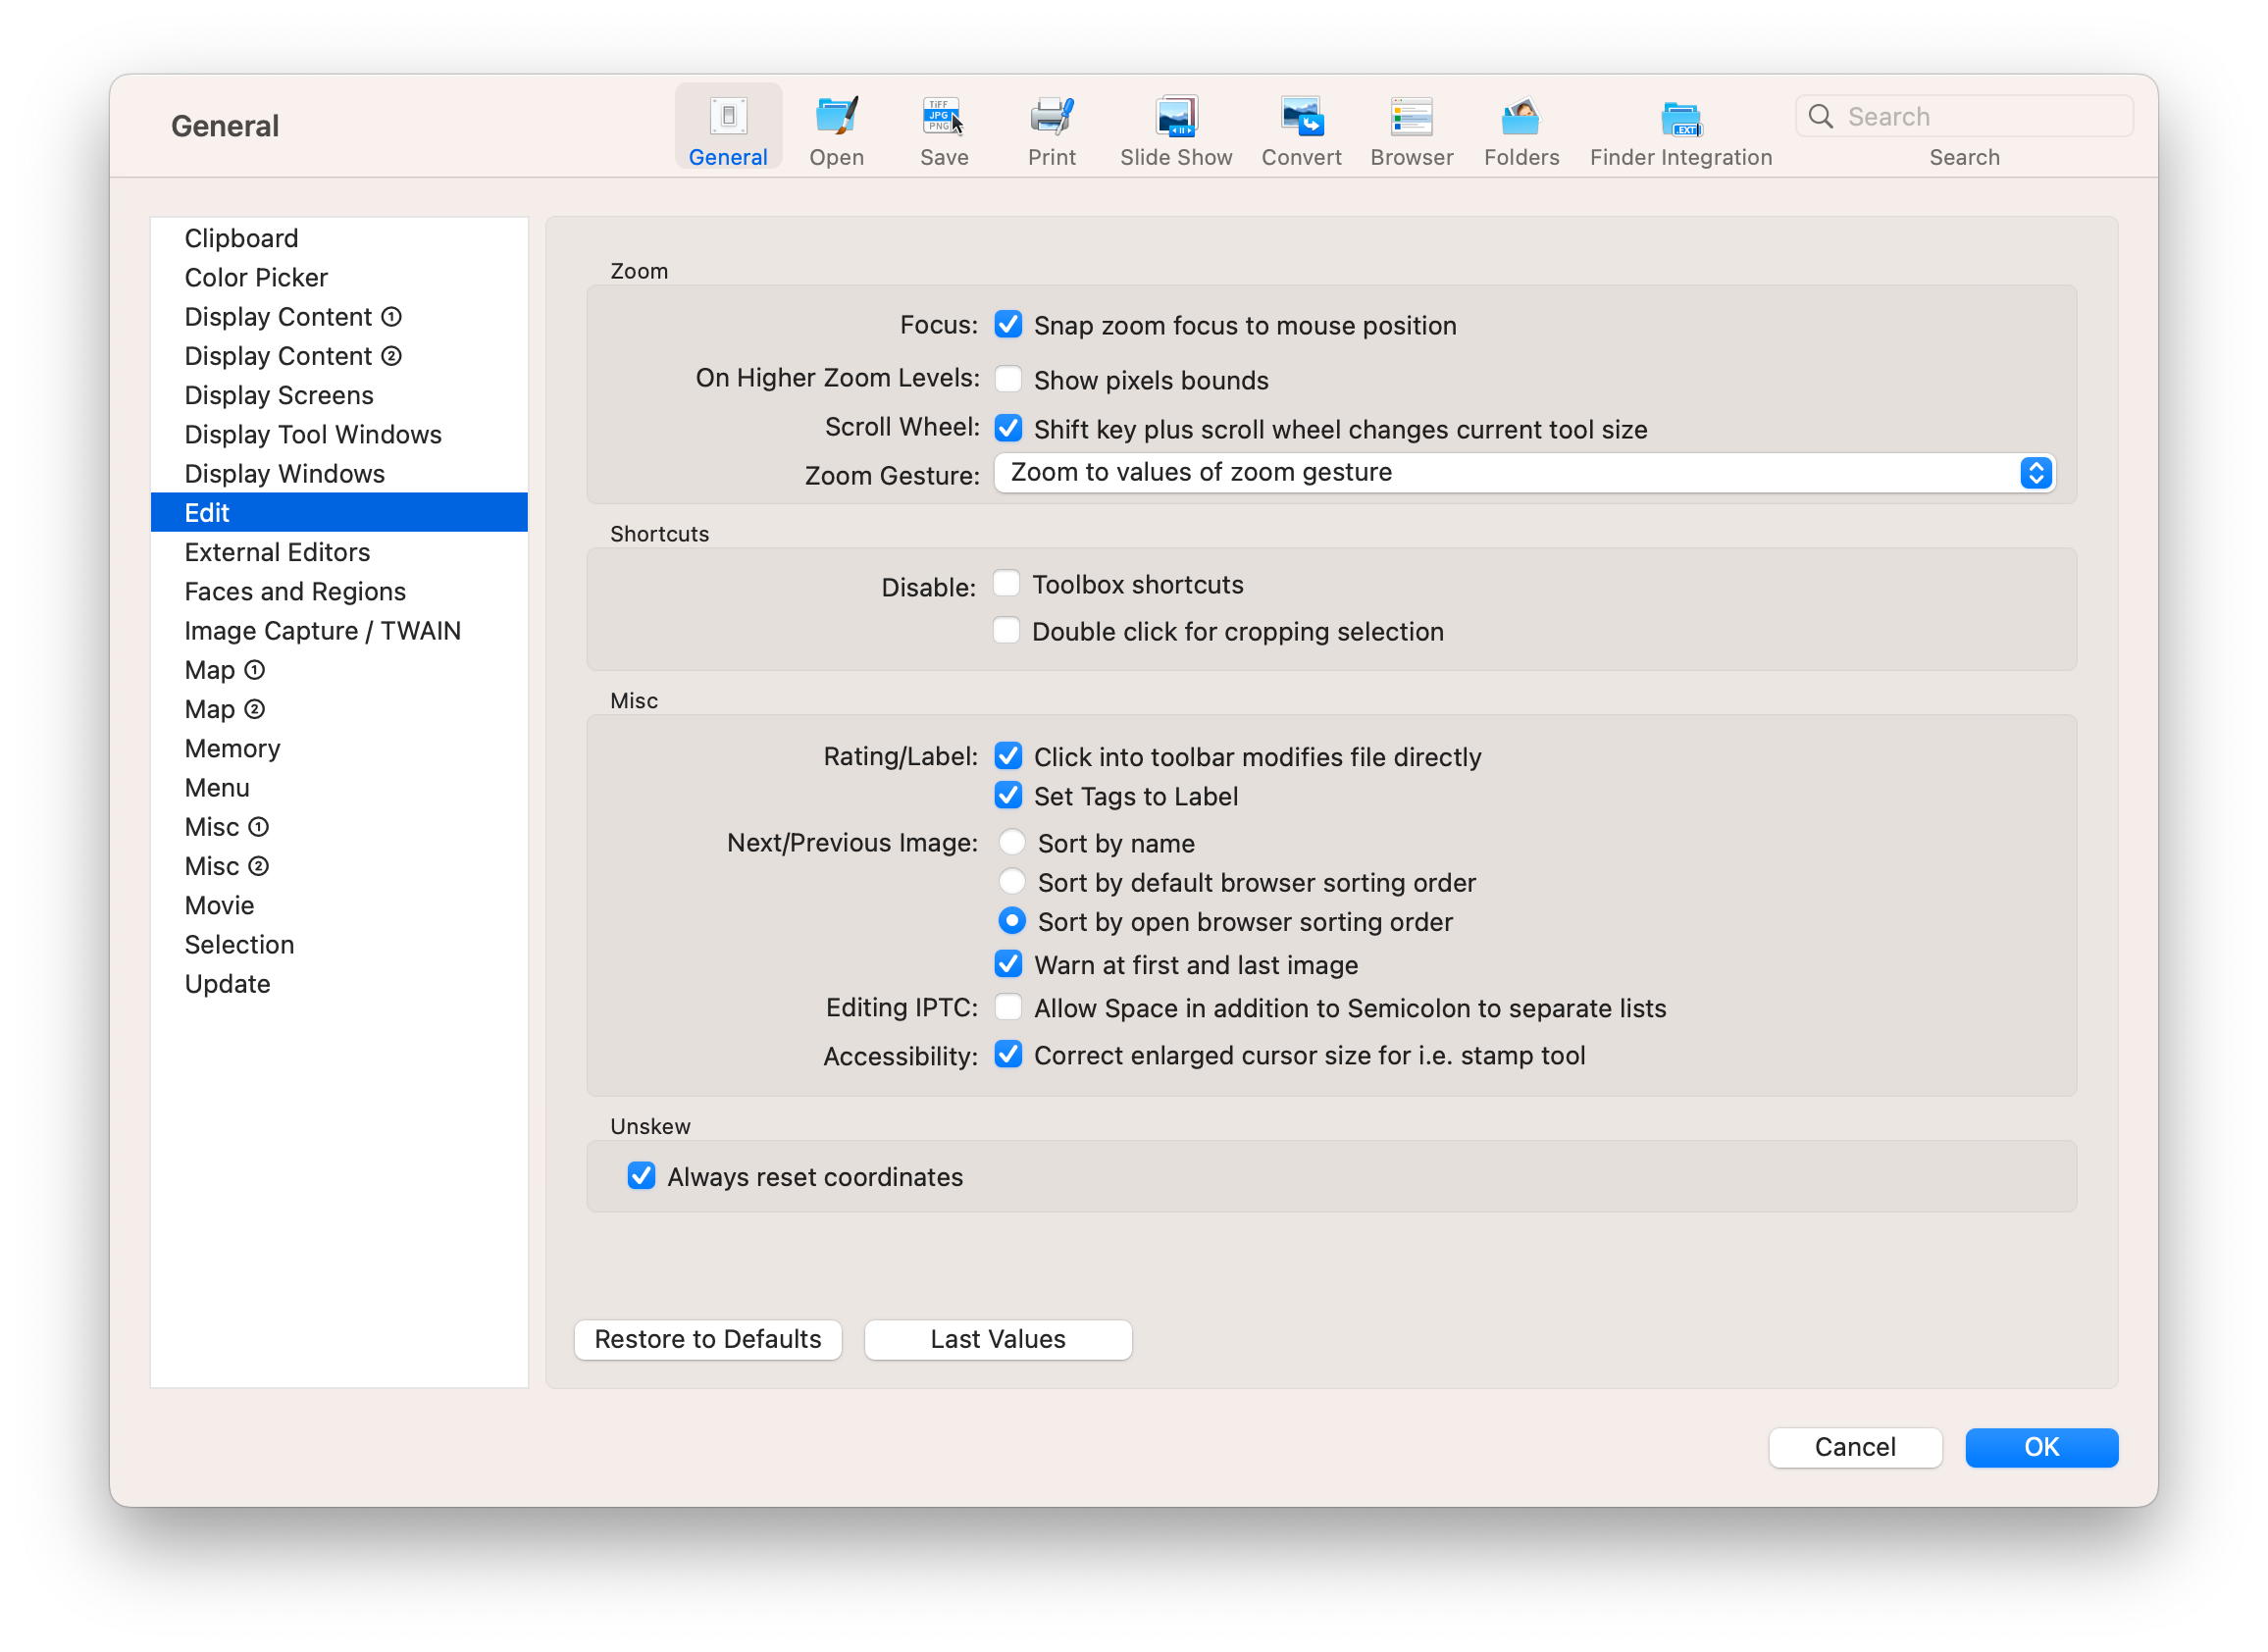Switch to the Print tab
The height and width of the screenshot is (1652, 2268).
click(1053, 132)
